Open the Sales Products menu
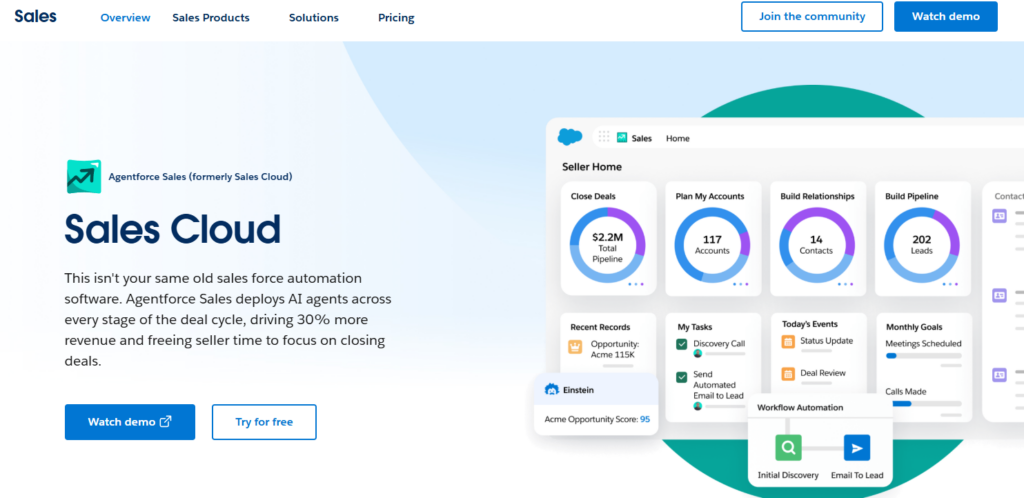Viewport: 1024px width, 498px height. 211,18
